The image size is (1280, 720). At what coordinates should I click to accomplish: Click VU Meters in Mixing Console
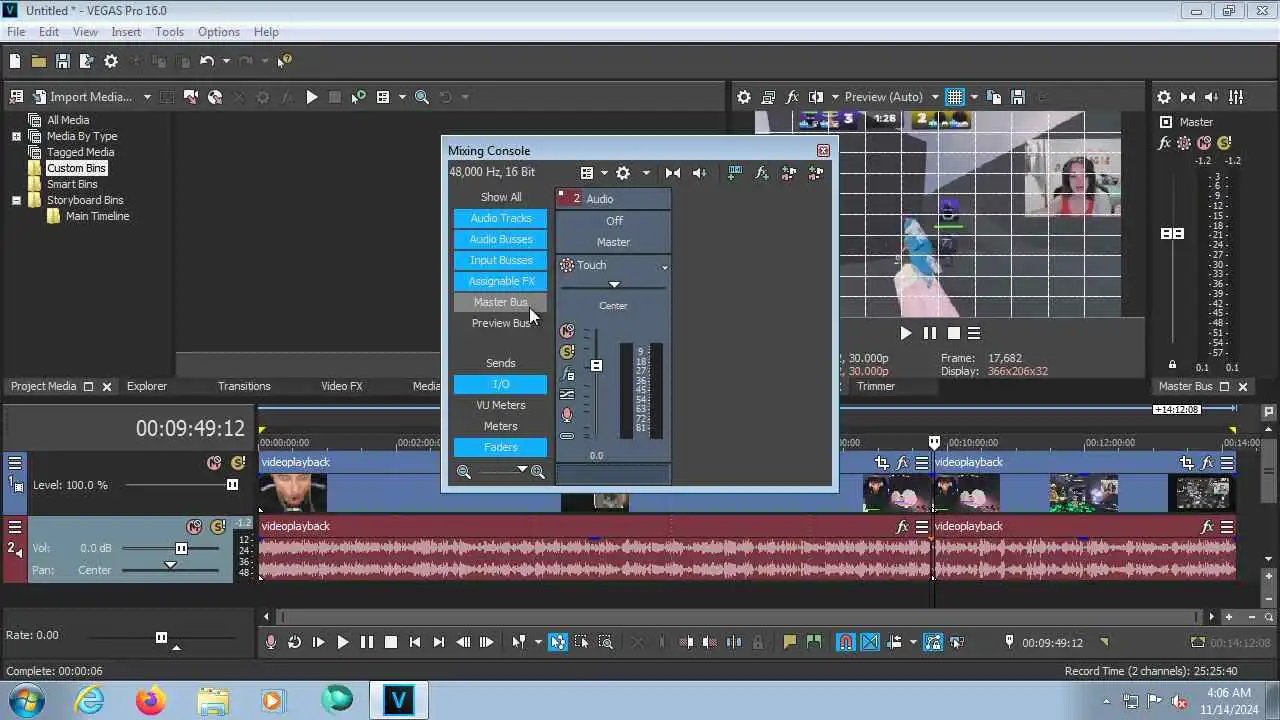coord(501,405)
